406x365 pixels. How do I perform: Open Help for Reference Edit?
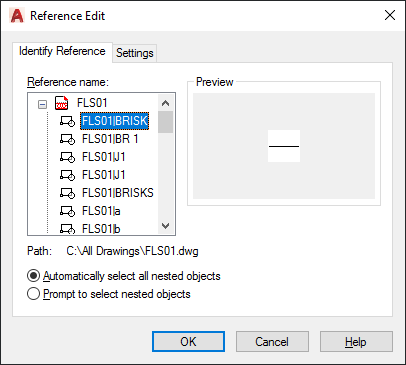pyautogui.click(x=356, y=342)
